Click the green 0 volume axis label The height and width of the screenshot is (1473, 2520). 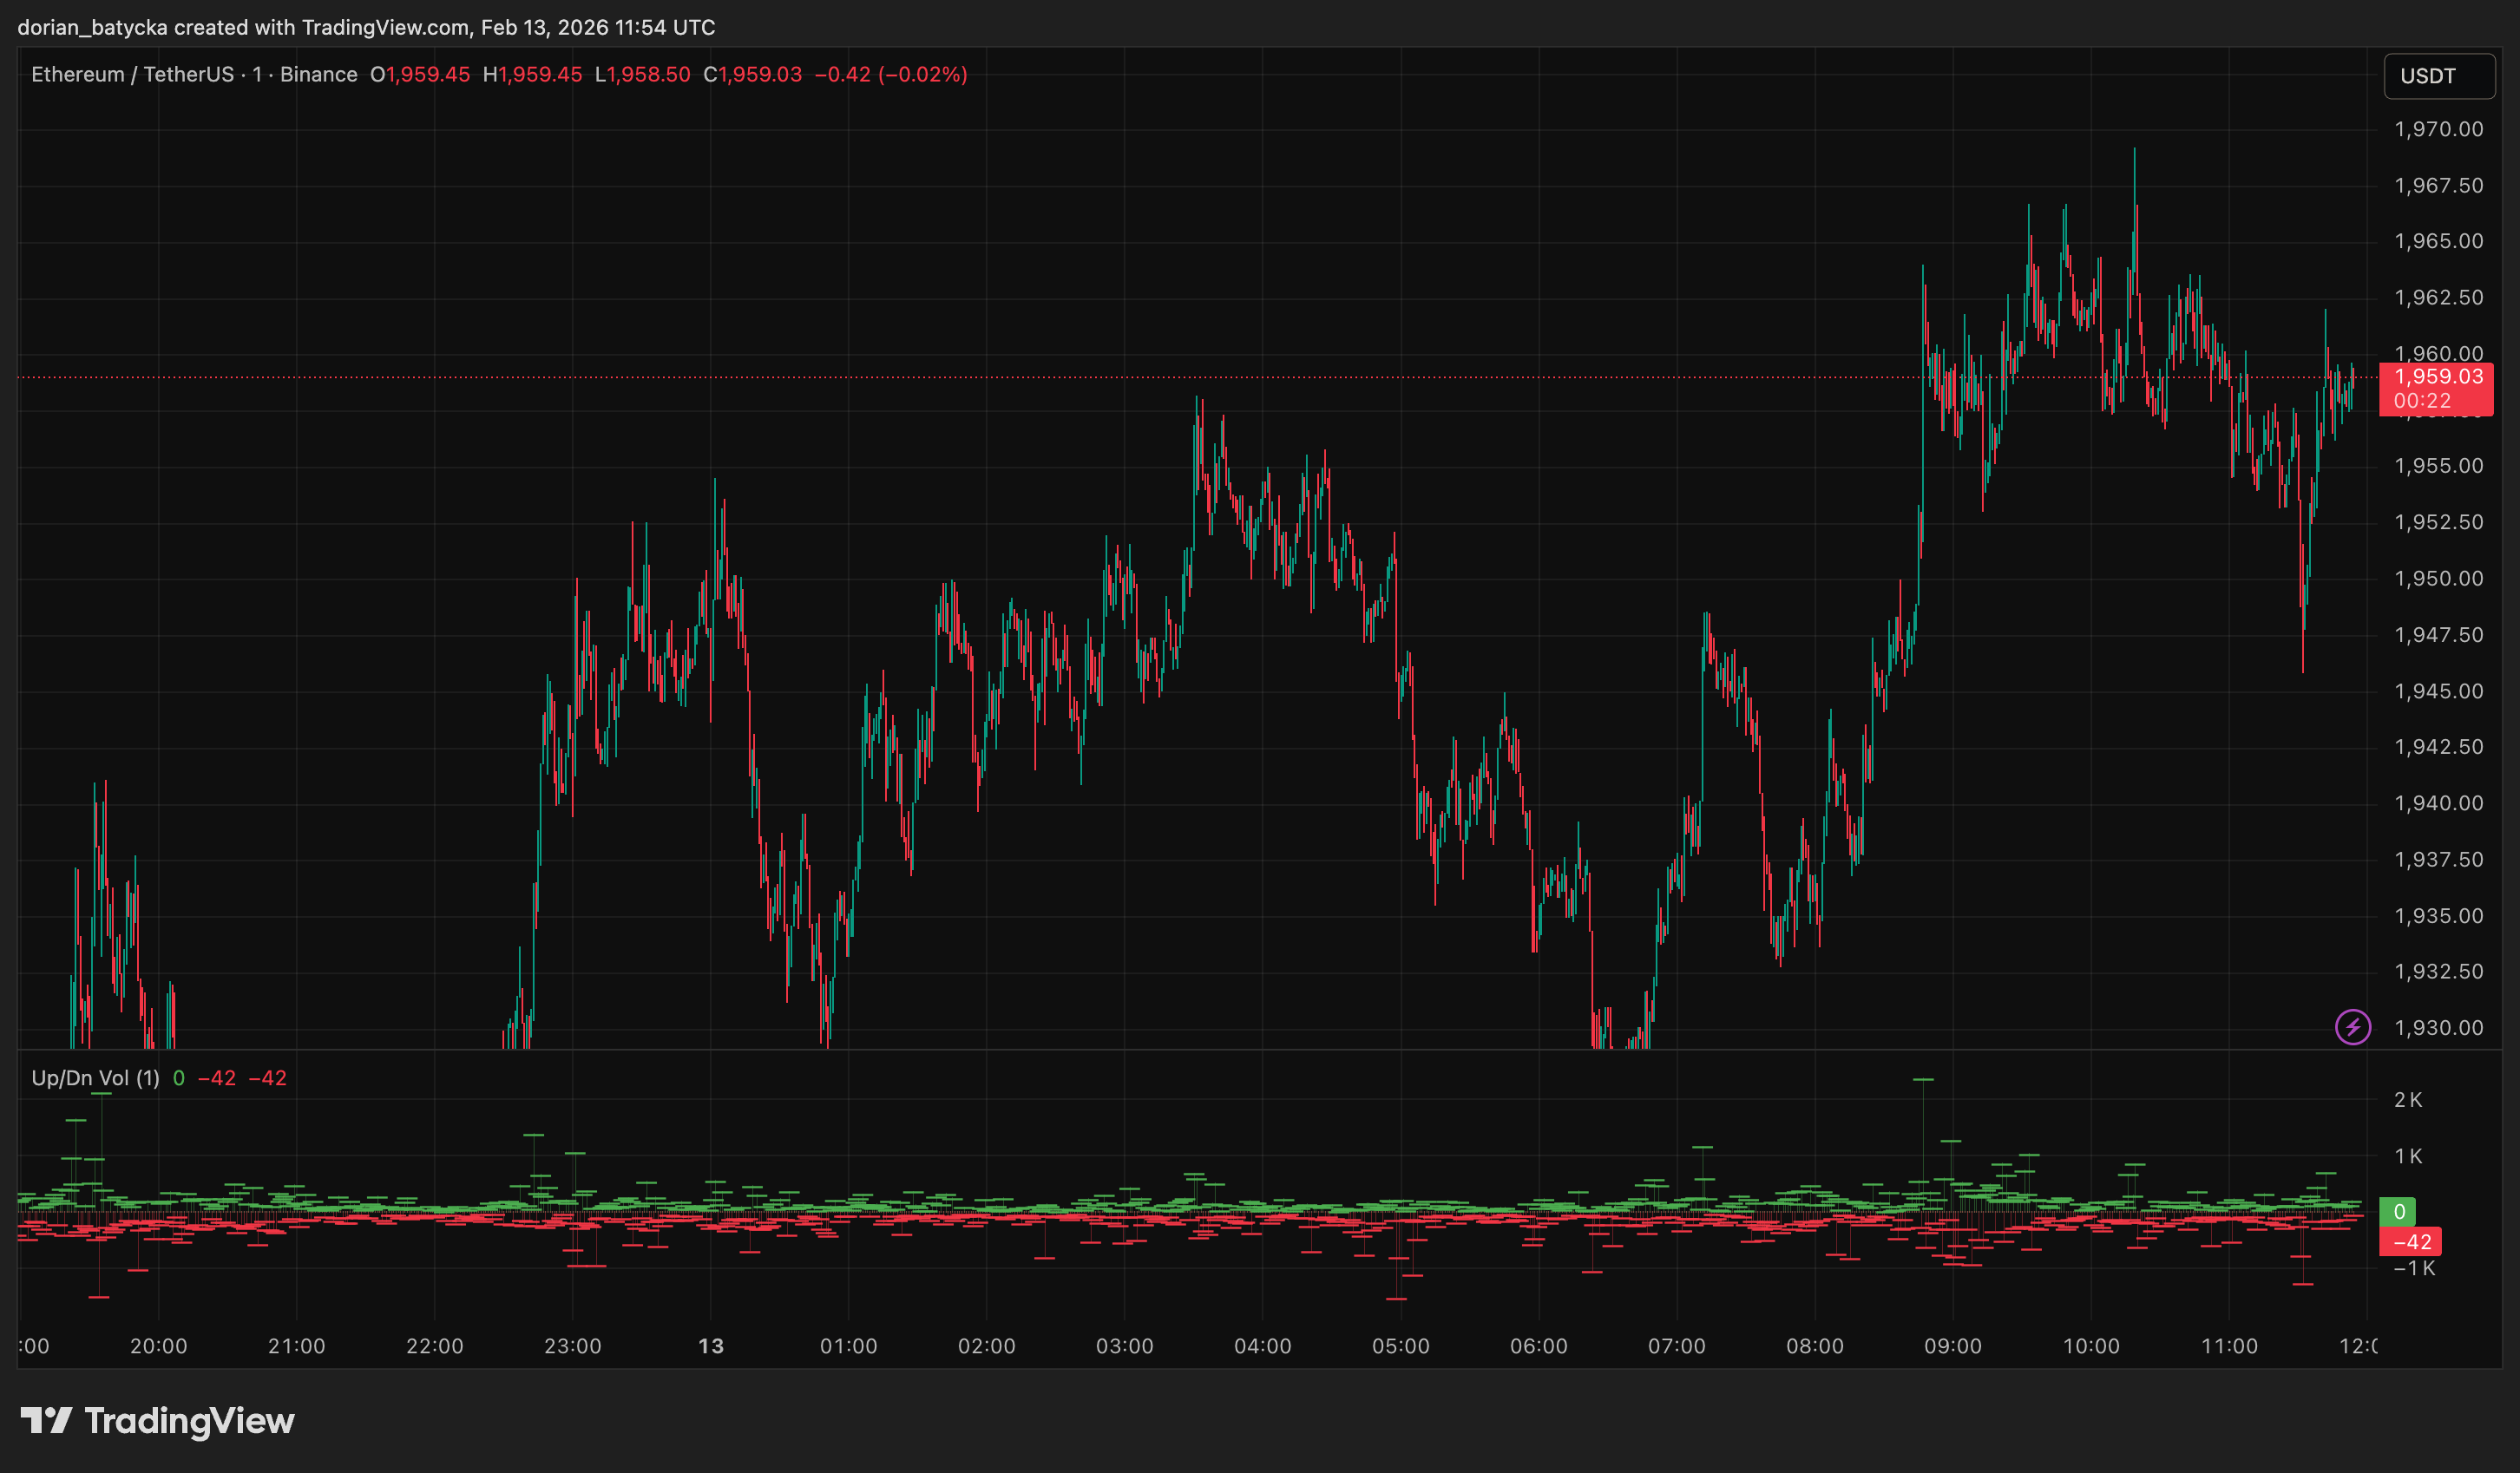(x=2398, y=1212)
